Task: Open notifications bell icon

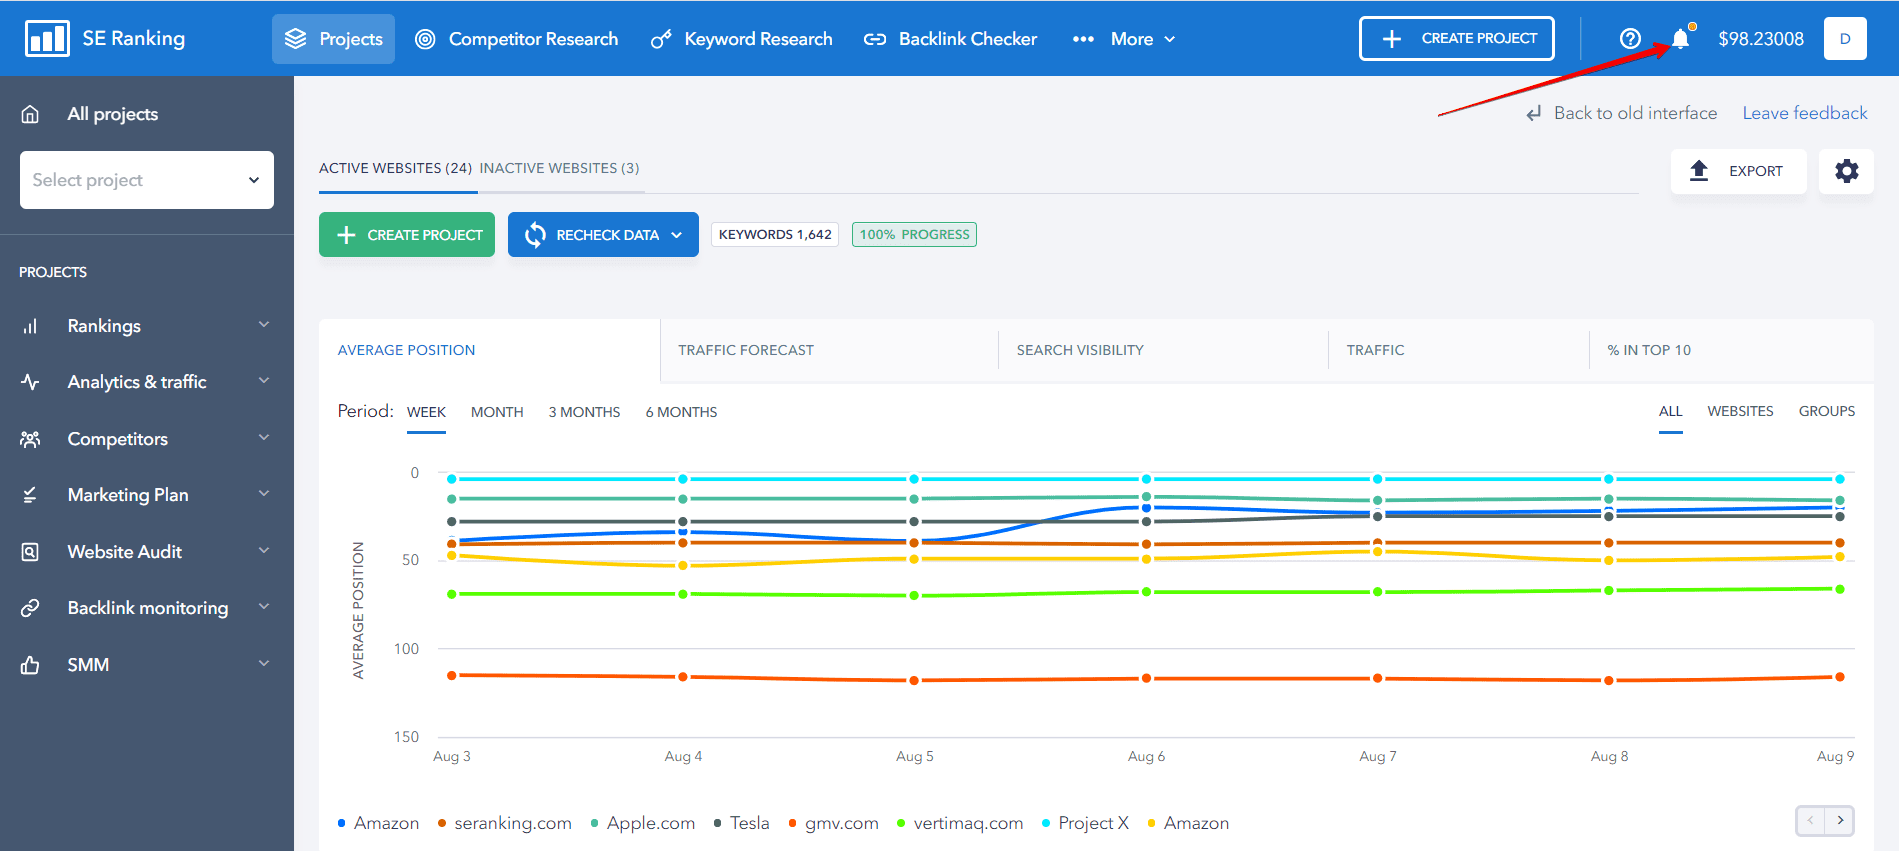Action: [1681, 39]
